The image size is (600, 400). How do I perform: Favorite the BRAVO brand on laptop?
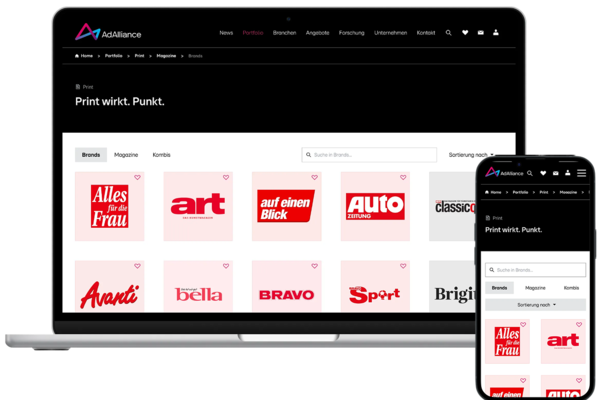[x=315, y=266]
